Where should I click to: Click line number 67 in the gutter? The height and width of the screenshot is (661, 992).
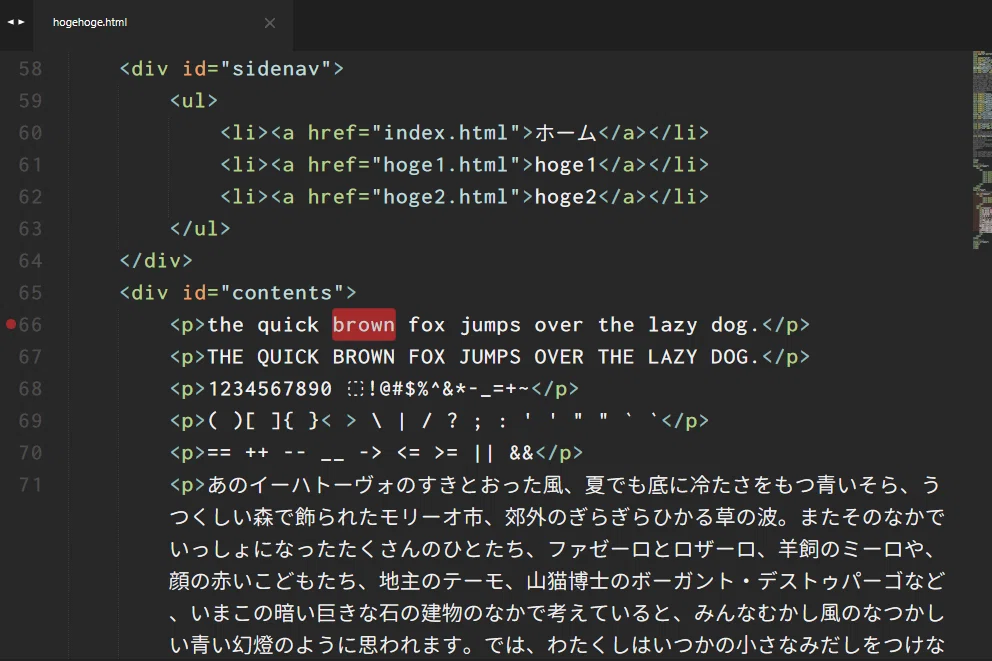click(30, 357)
